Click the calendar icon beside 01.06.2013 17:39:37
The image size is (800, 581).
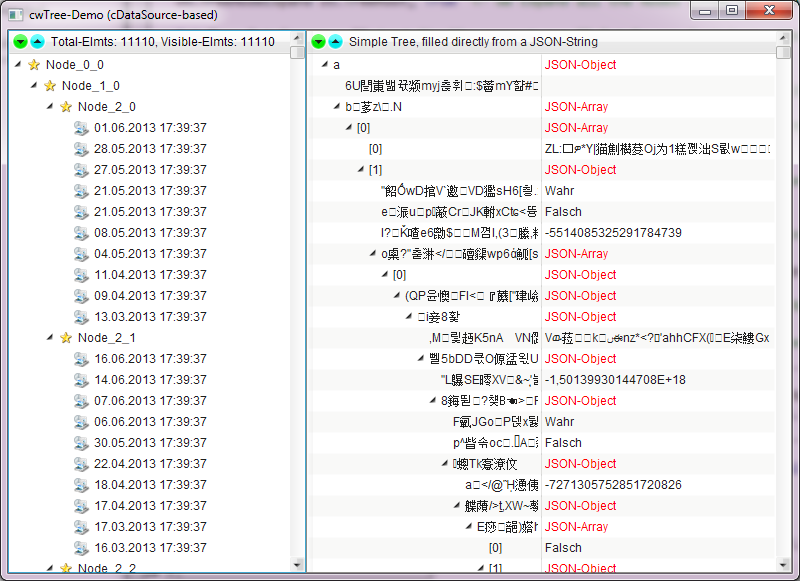(82, 128)
